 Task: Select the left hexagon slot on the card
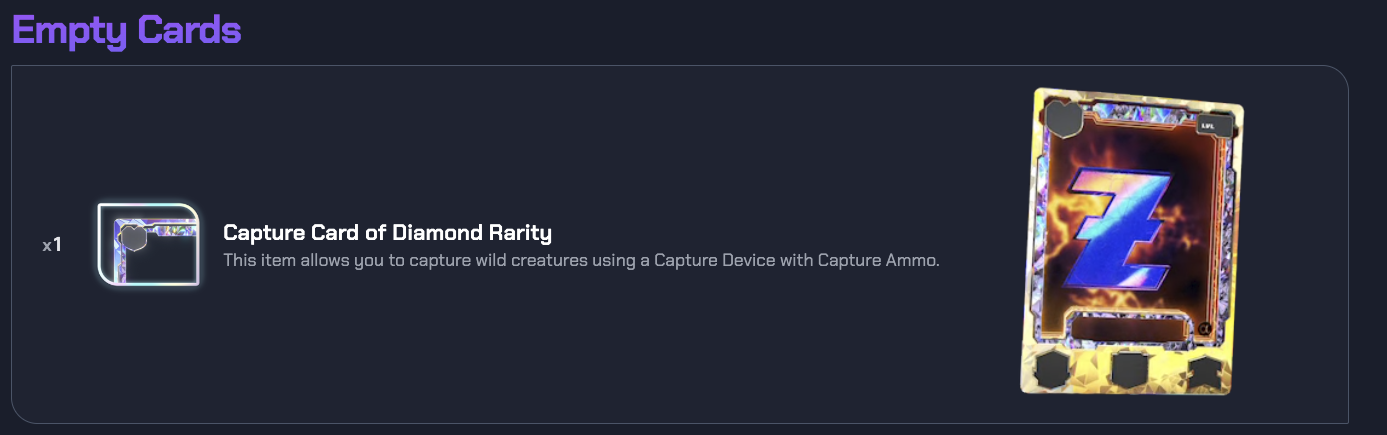coord(1053,370)
